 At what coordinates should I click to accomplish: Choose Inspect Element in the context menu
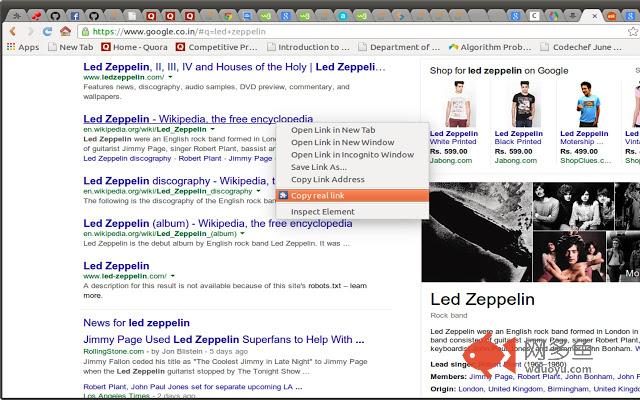click(322, 212)
